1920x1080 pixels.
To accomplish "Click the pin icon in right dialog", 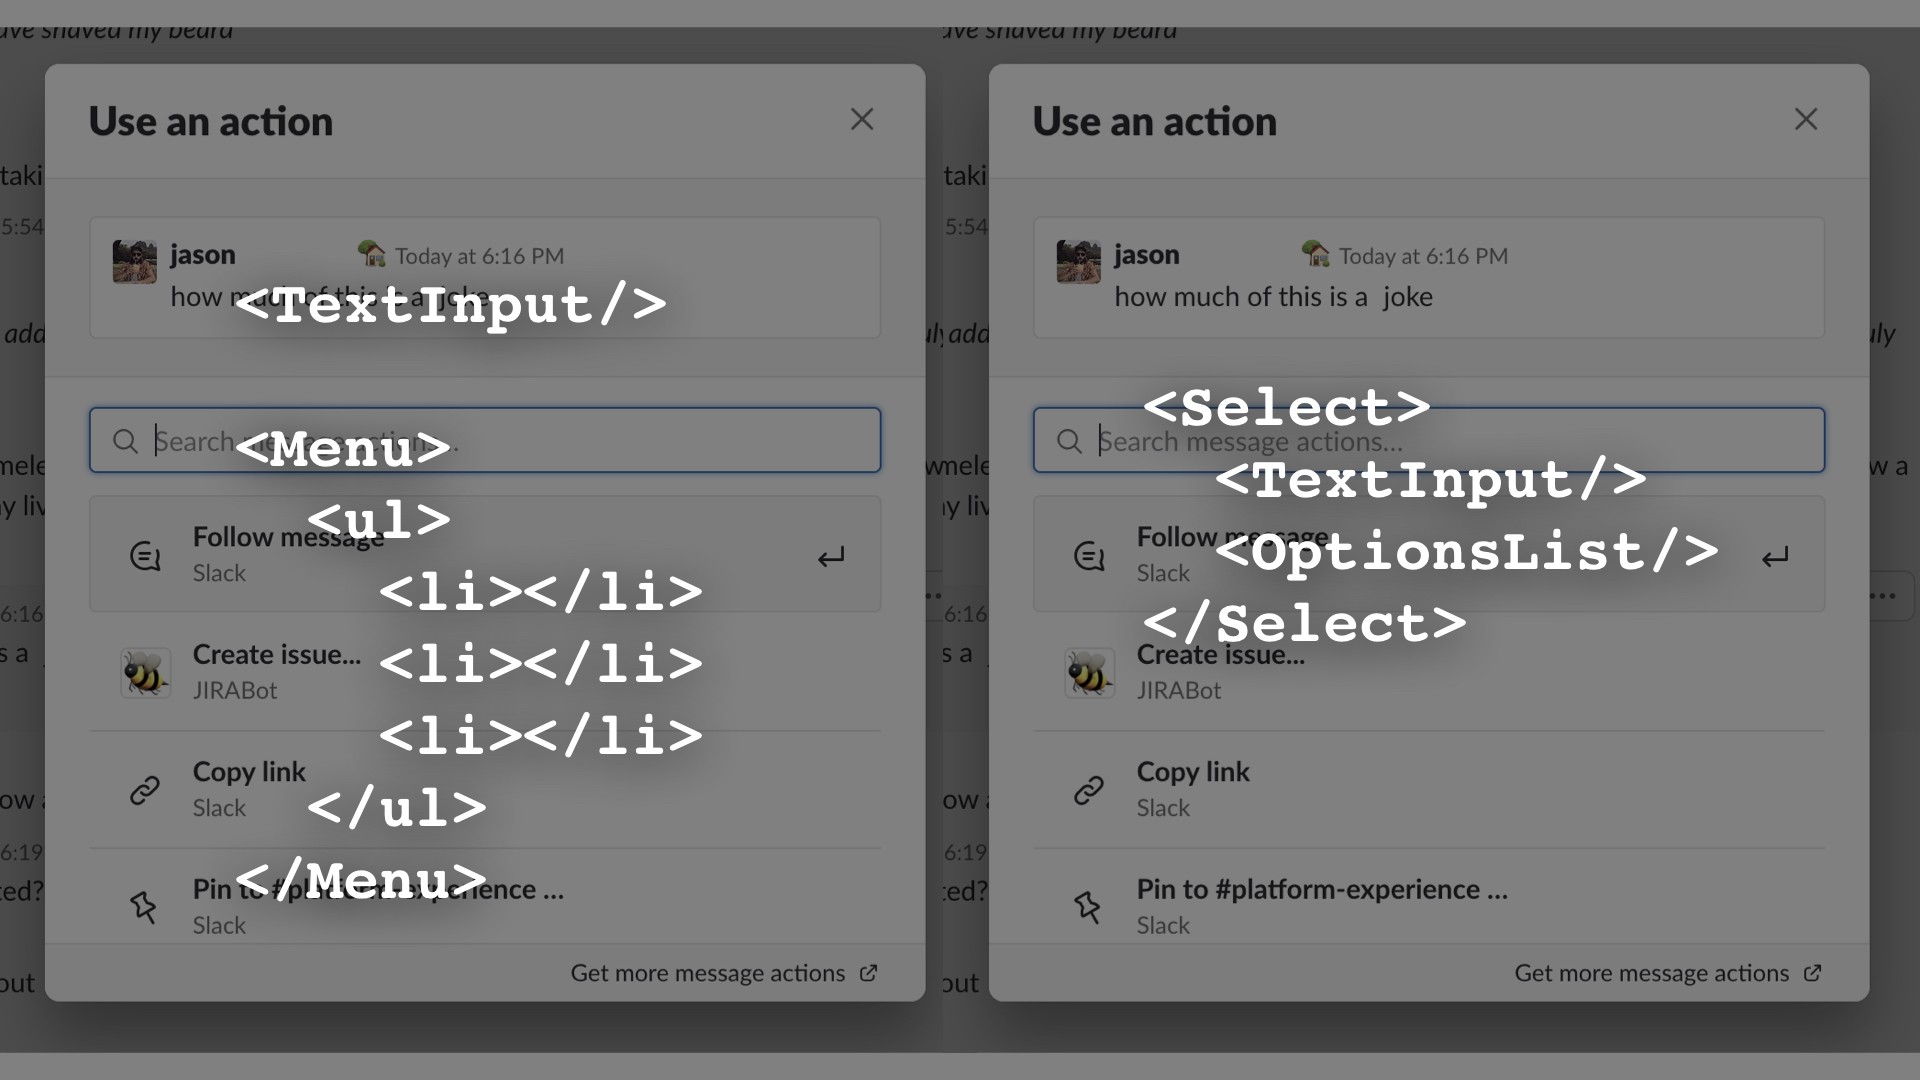I will 1088,907.
